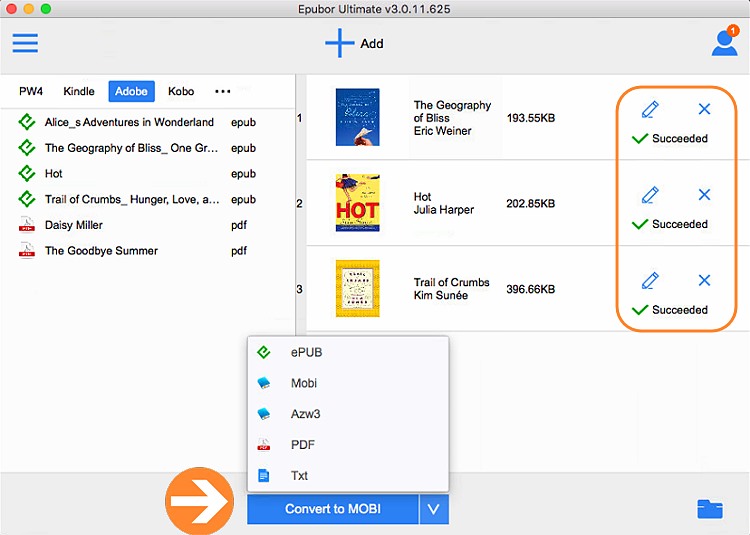Click the Hot title in conversion row 2
Image resolution: width=750 pixels, height=535 pixels.
(422, 197)
